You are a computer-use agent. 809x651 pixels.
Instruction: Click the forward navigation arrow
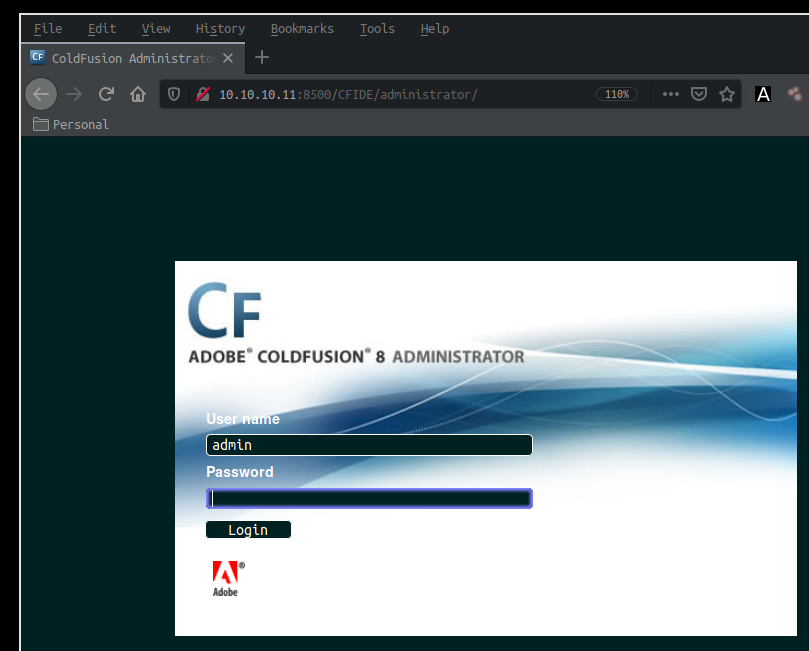point(74,94)
